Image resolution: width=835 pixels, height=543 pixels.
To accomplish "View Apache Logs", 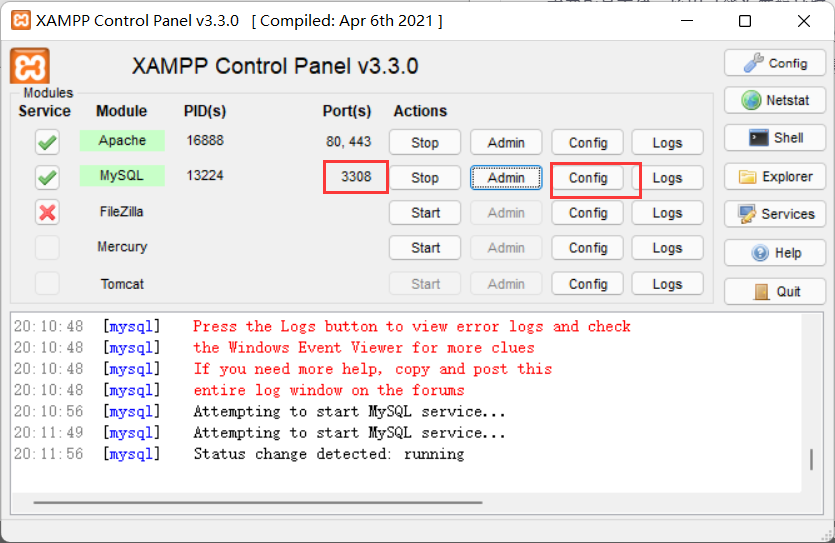I will coord(667,143).
